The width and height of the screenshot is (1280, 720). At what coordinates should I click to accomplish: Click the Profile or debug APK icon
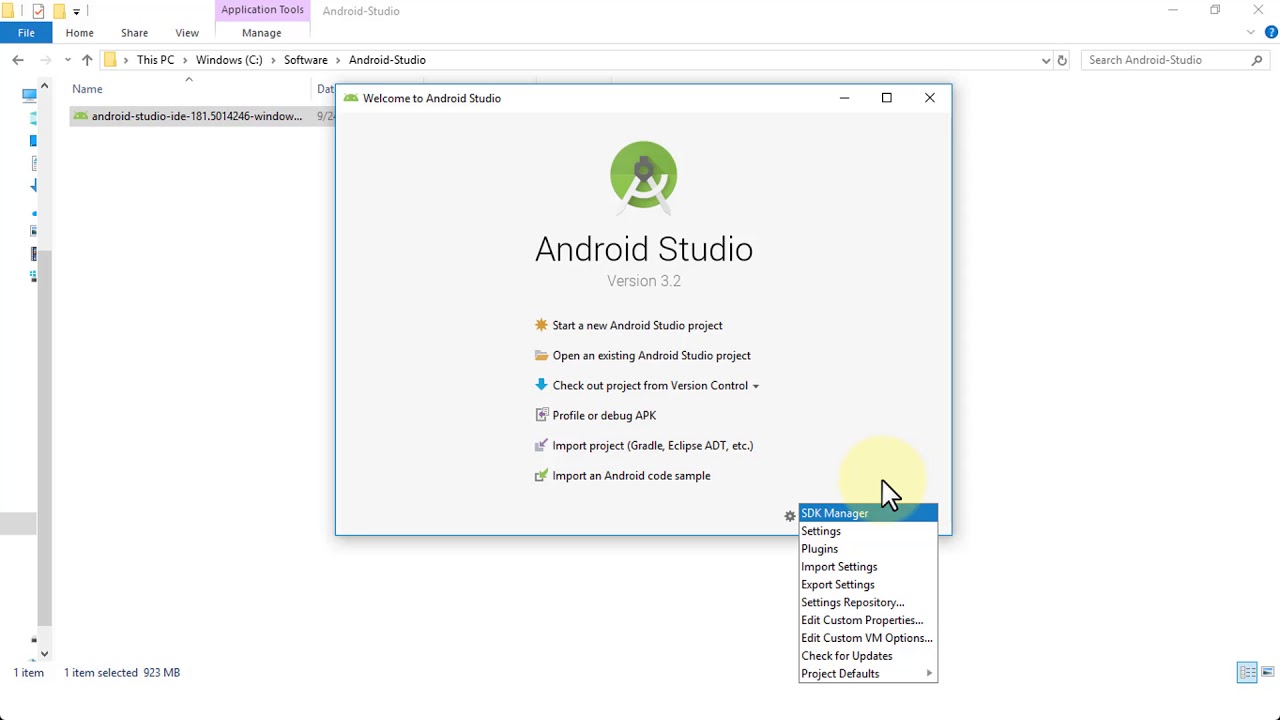[x=541, y=415]
